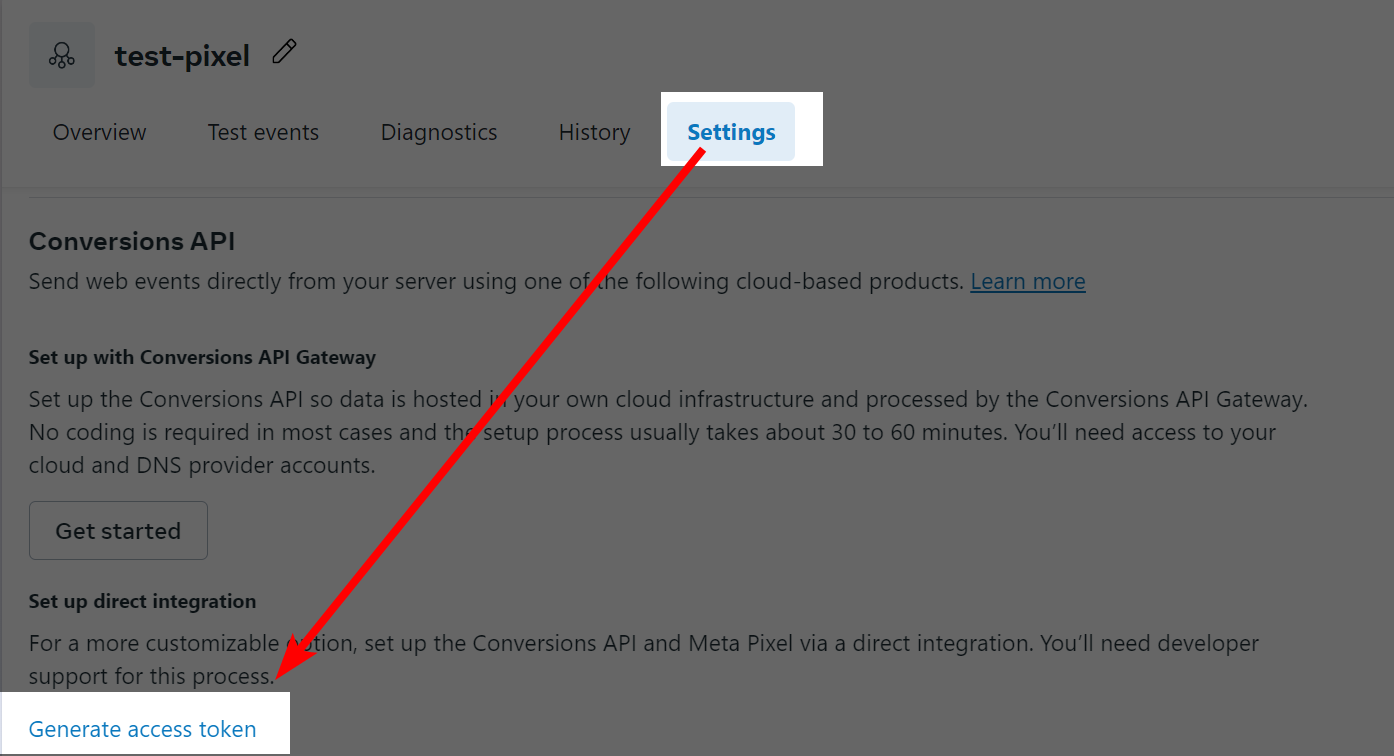Click the Set up with Conversions API Gateway subheading
The height and width of the screenshot is (756, 1394).
coord(202,357)
